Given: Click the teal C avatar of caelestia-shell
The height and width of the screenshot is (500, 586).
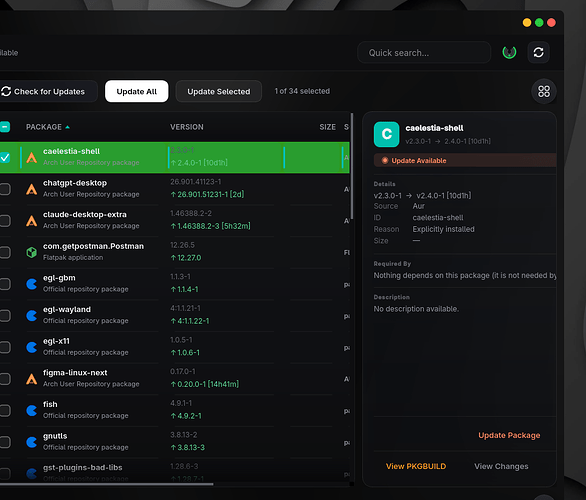Looking at the screenshot, I should [386, 134].
